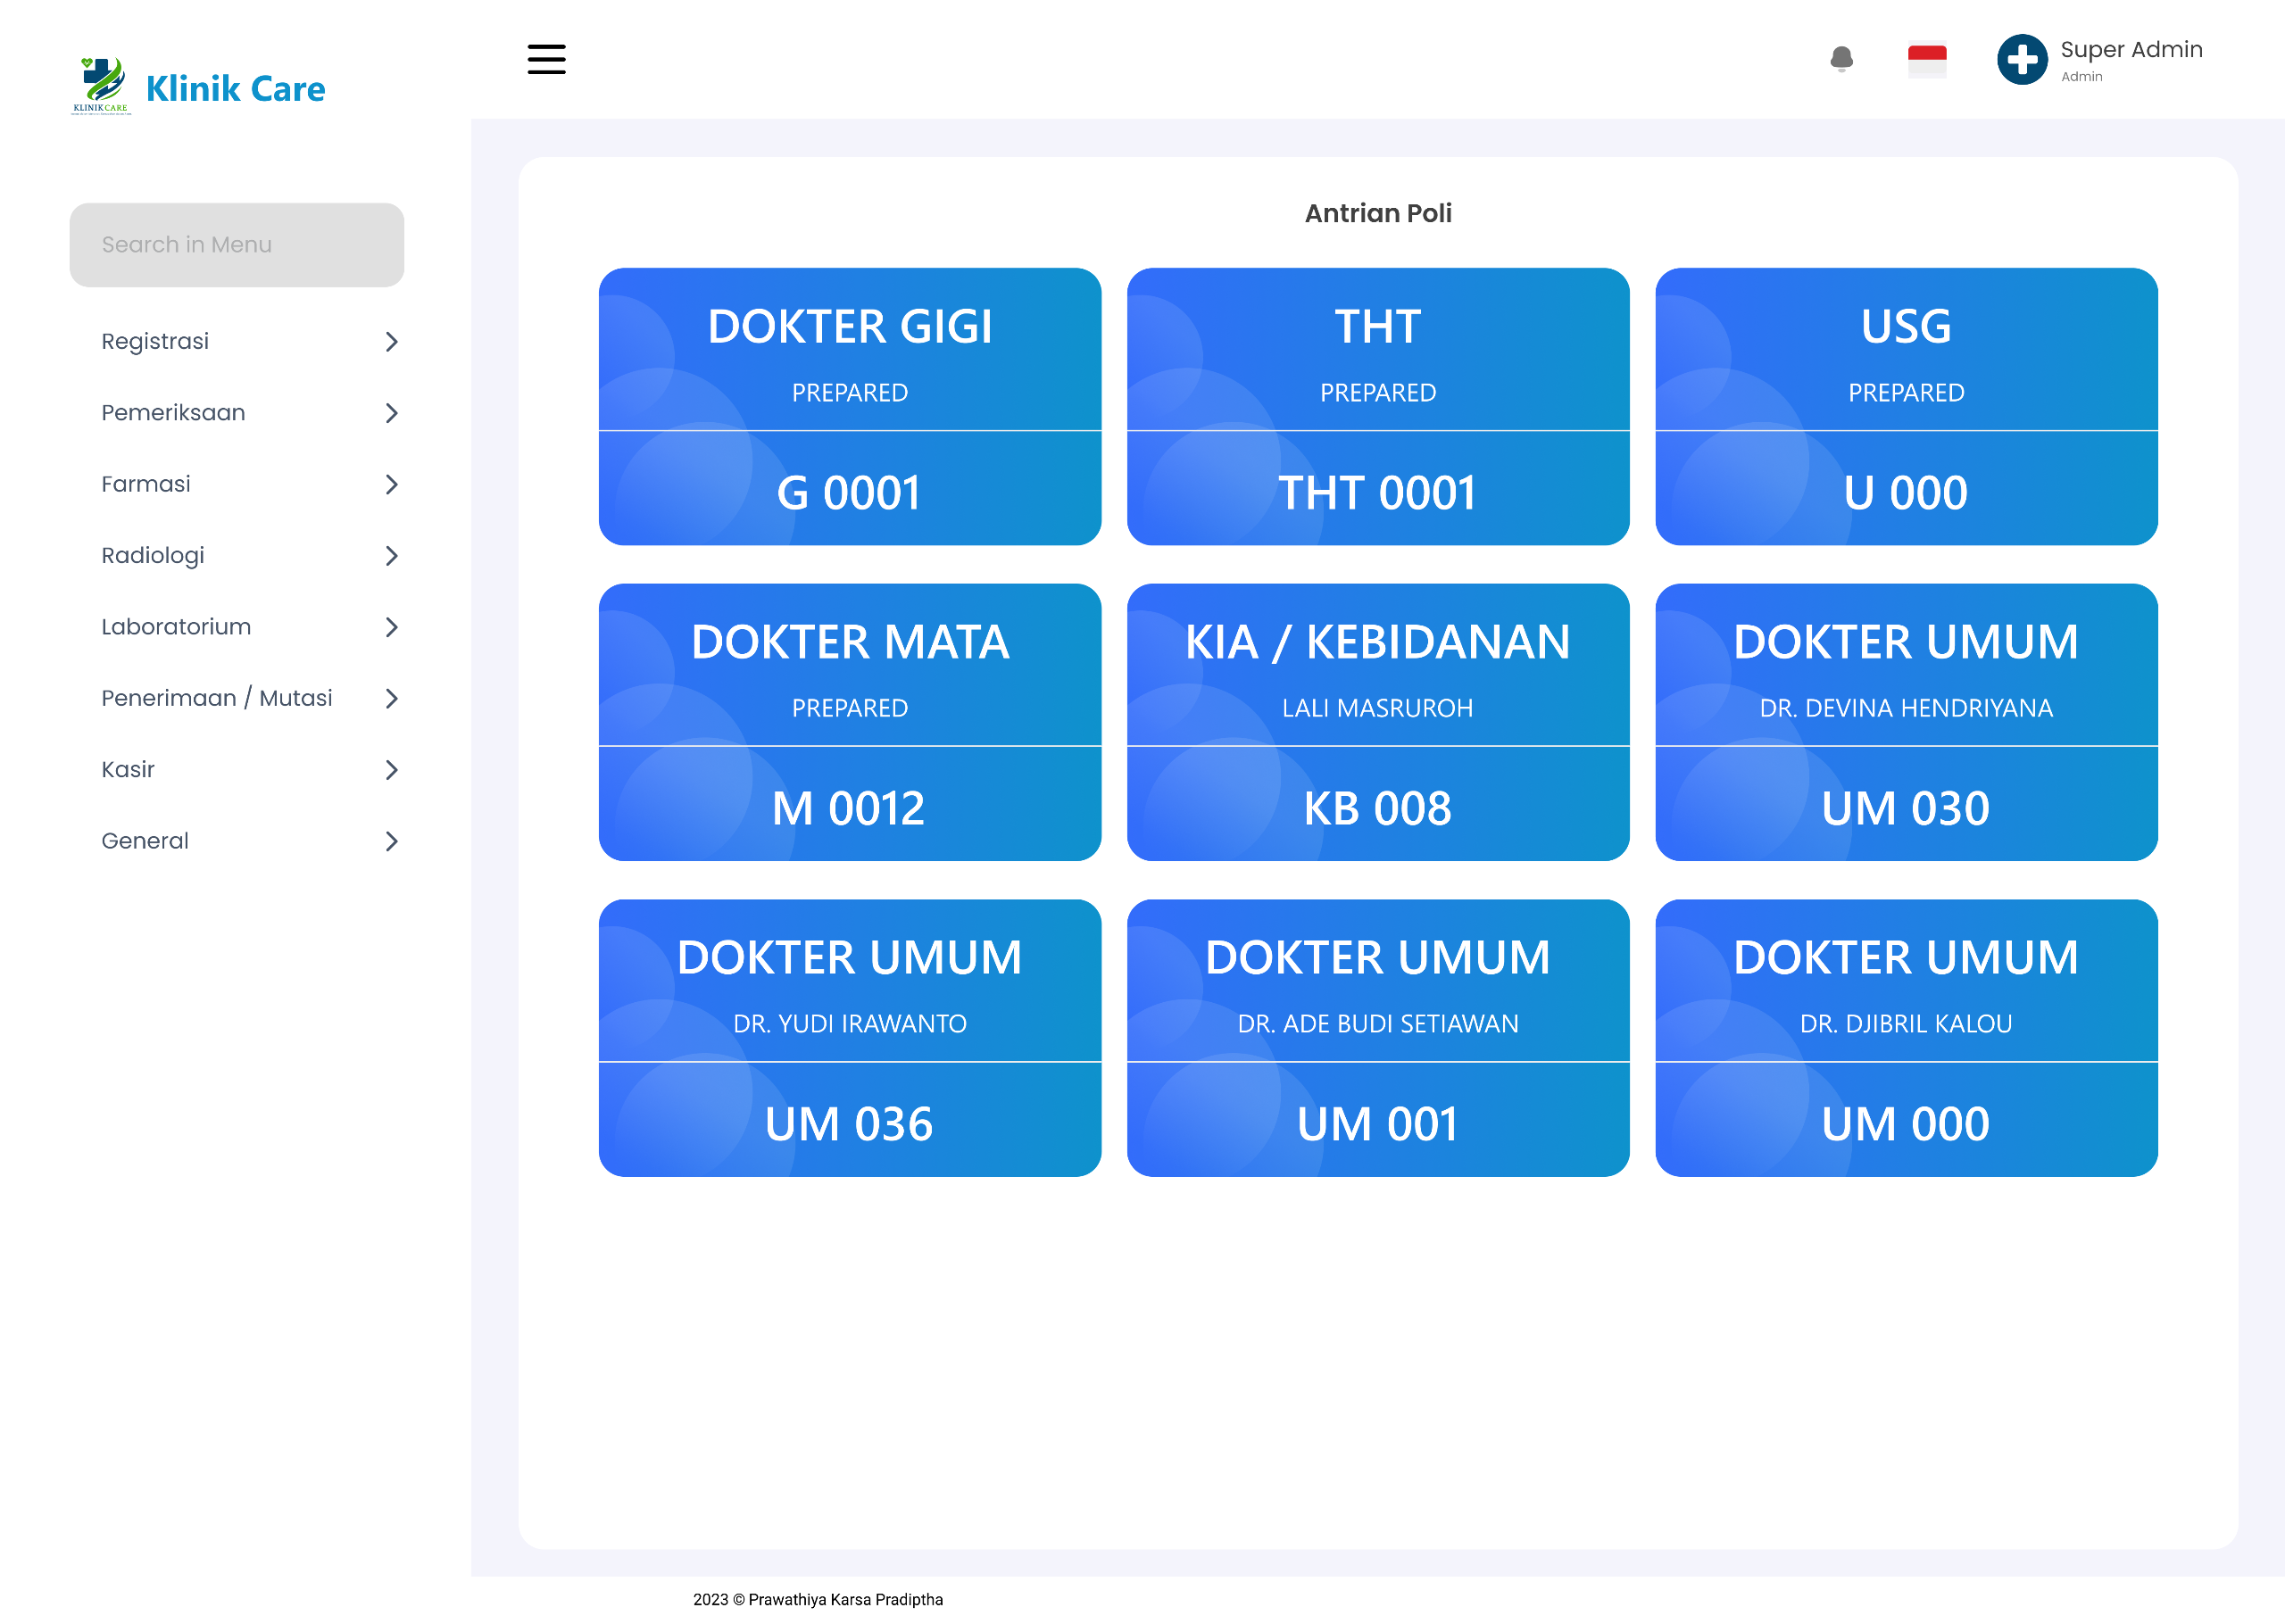The image size is (2285, 1624).
Task: Click the hamburger menu icon
Action: [546, 59]
